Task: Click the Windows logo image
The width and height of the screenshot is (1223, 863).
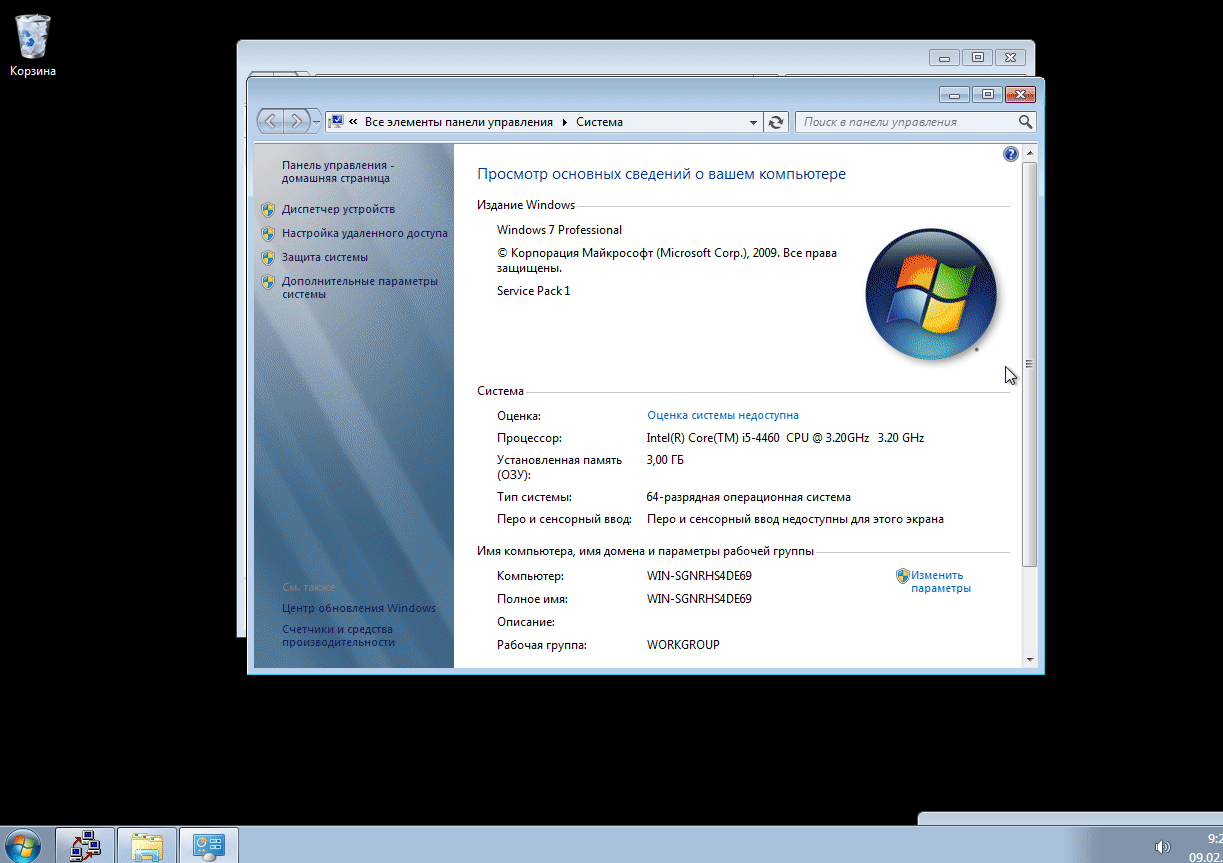Action: tap(930, 294)
